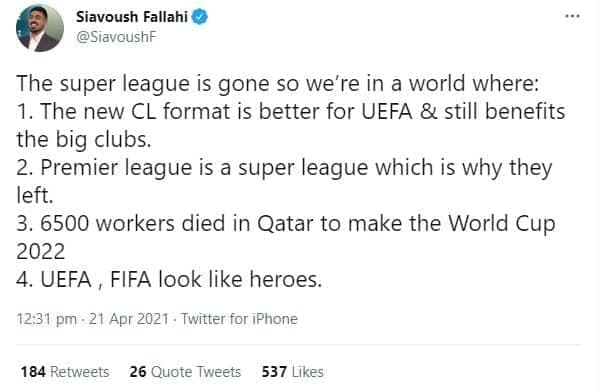Click the line starting '3. 6500 workers died'
Image resolution: width=601 pixels, height=392 pixels.
286,223
